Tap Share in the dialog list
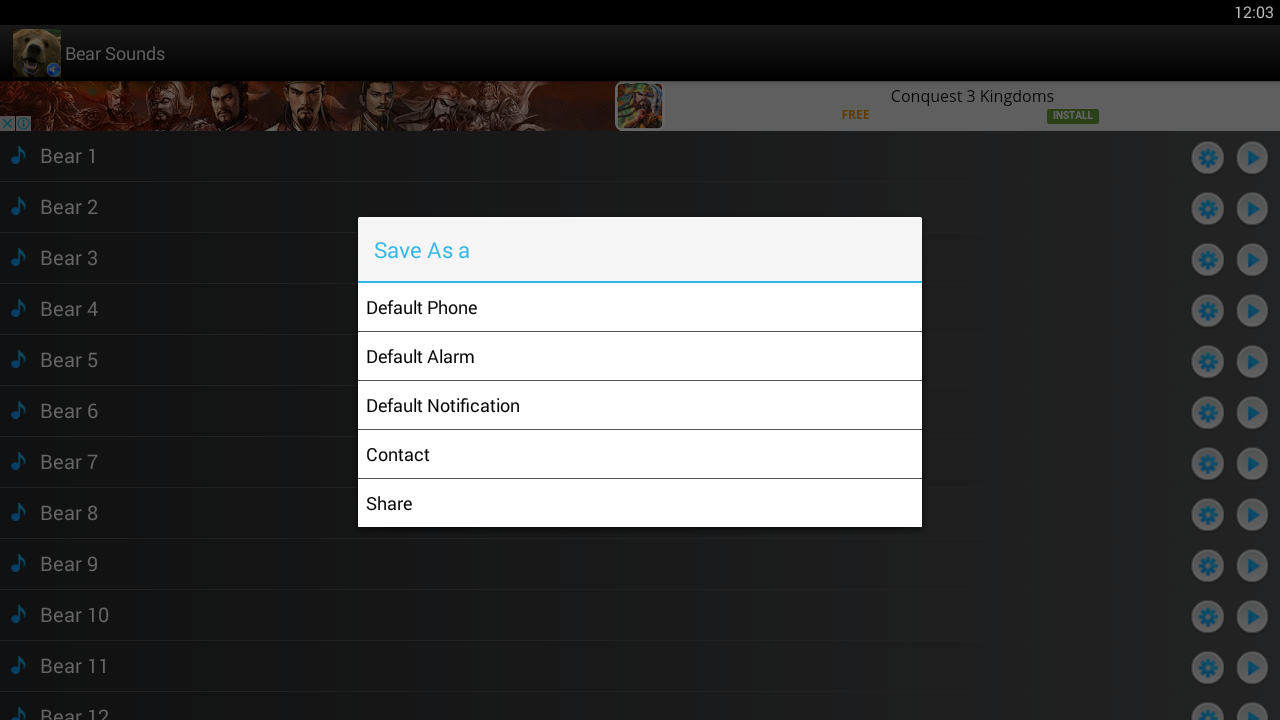This screenshot has width=1280, height=720. click(x=640, y=503)
